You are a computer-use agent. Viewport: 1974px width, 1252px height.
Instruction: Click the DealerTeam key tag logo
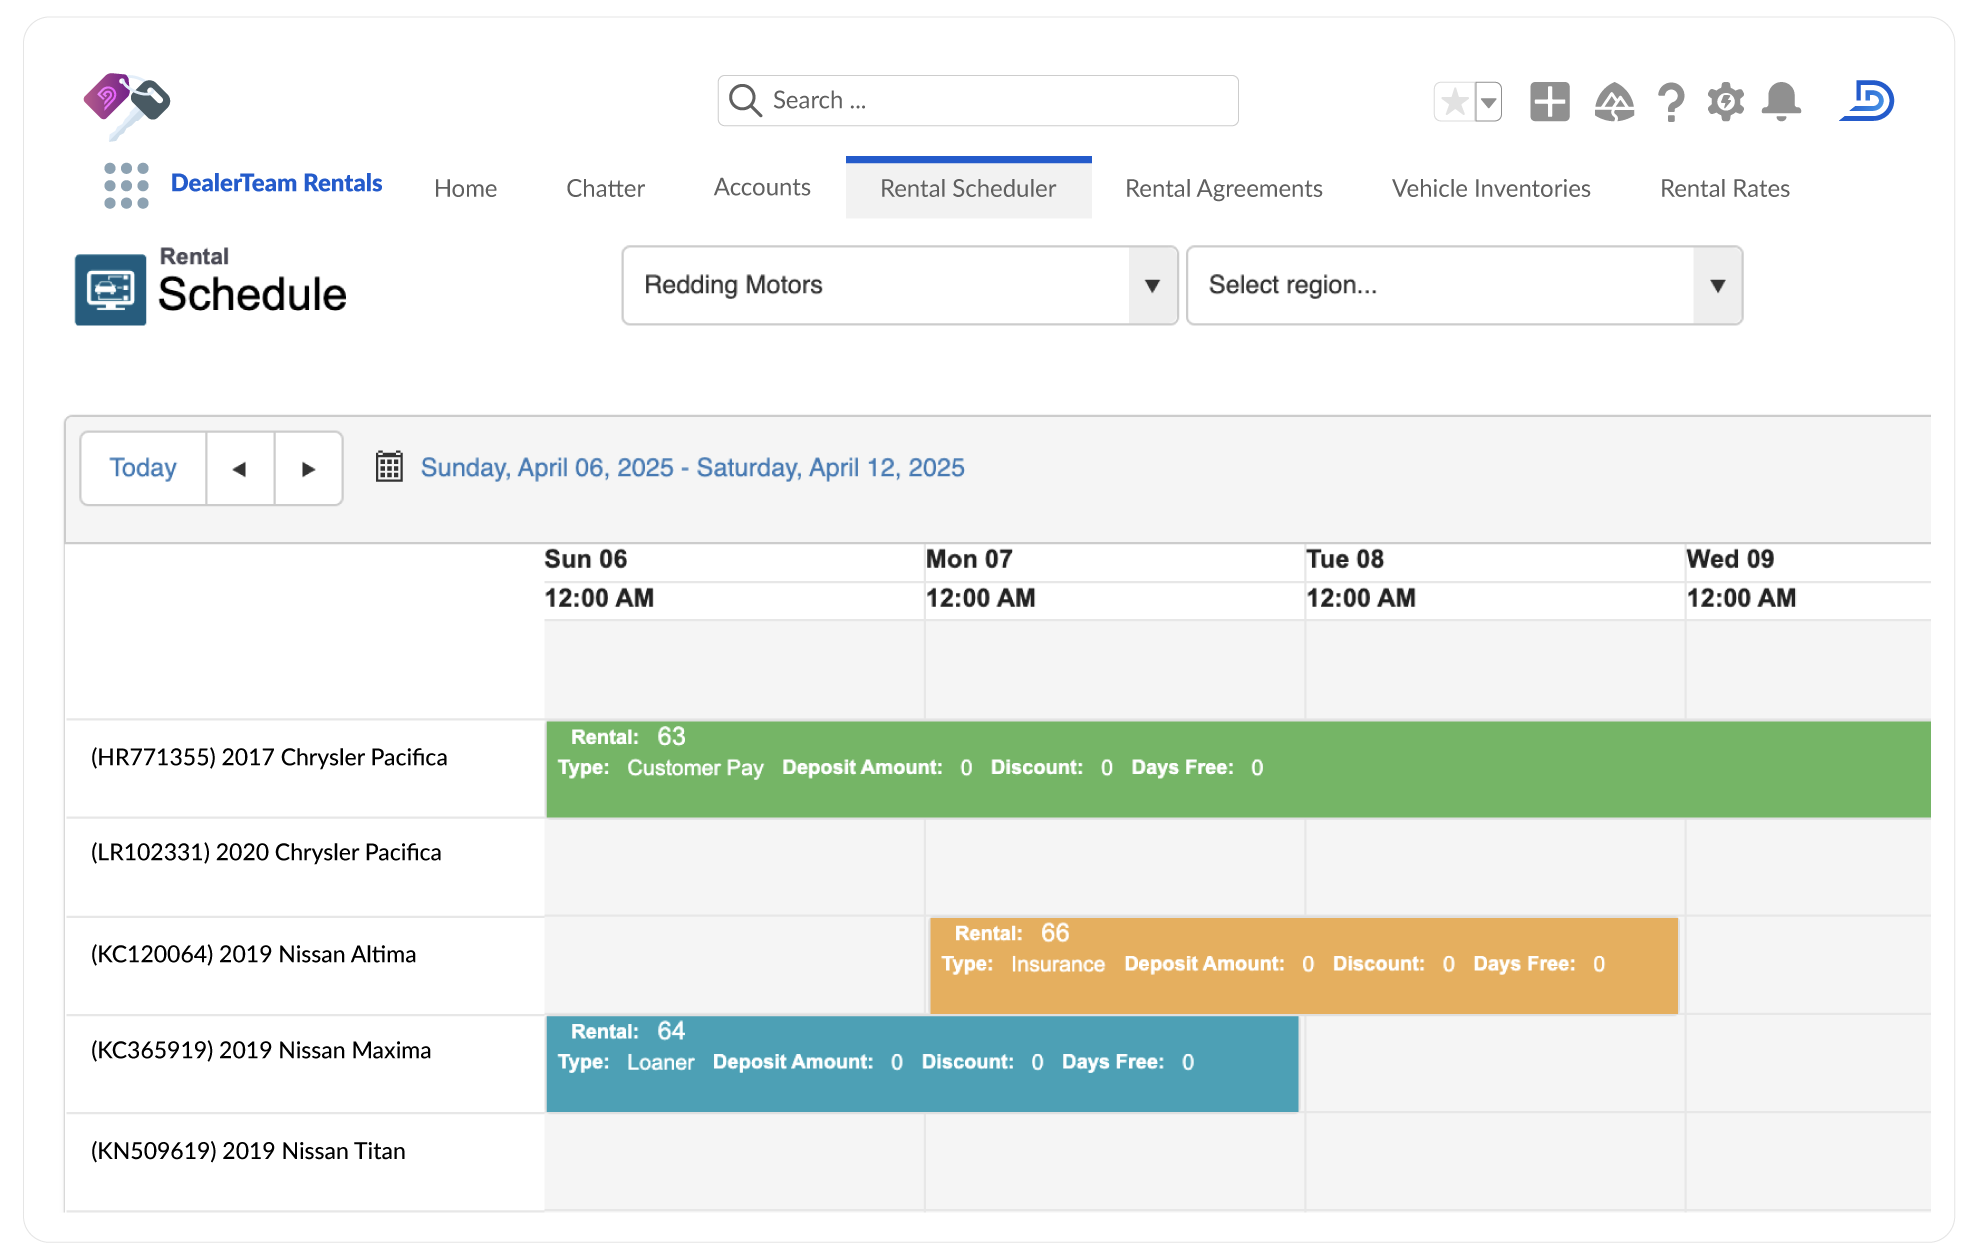tap(126, 104)
